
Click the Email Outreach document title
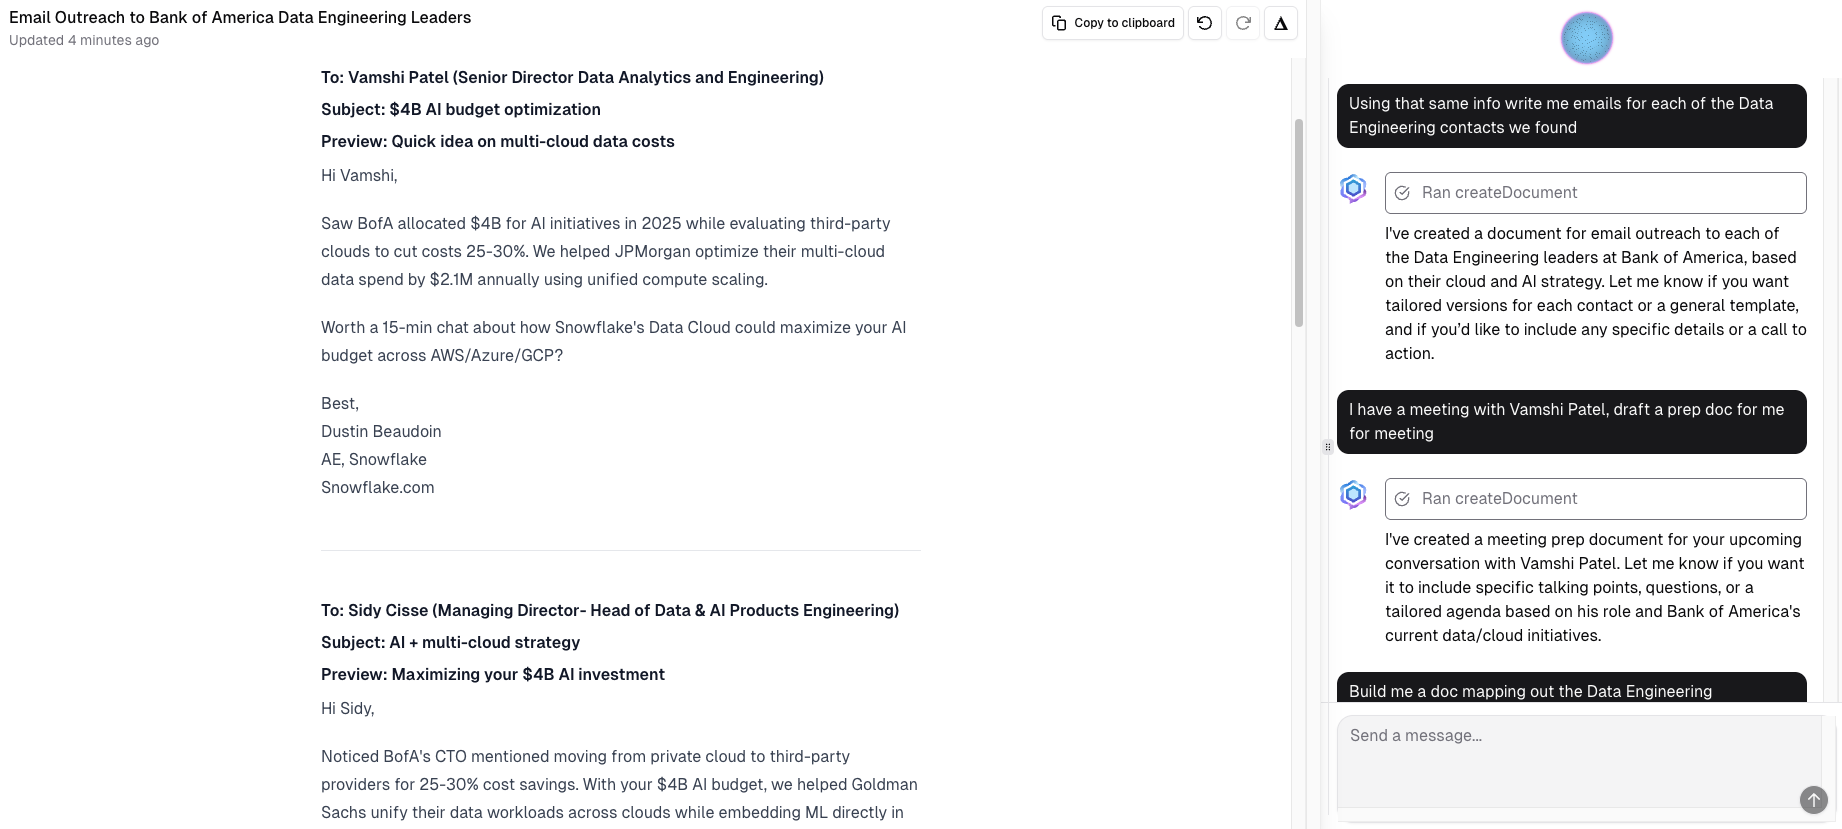pos(240,17)
